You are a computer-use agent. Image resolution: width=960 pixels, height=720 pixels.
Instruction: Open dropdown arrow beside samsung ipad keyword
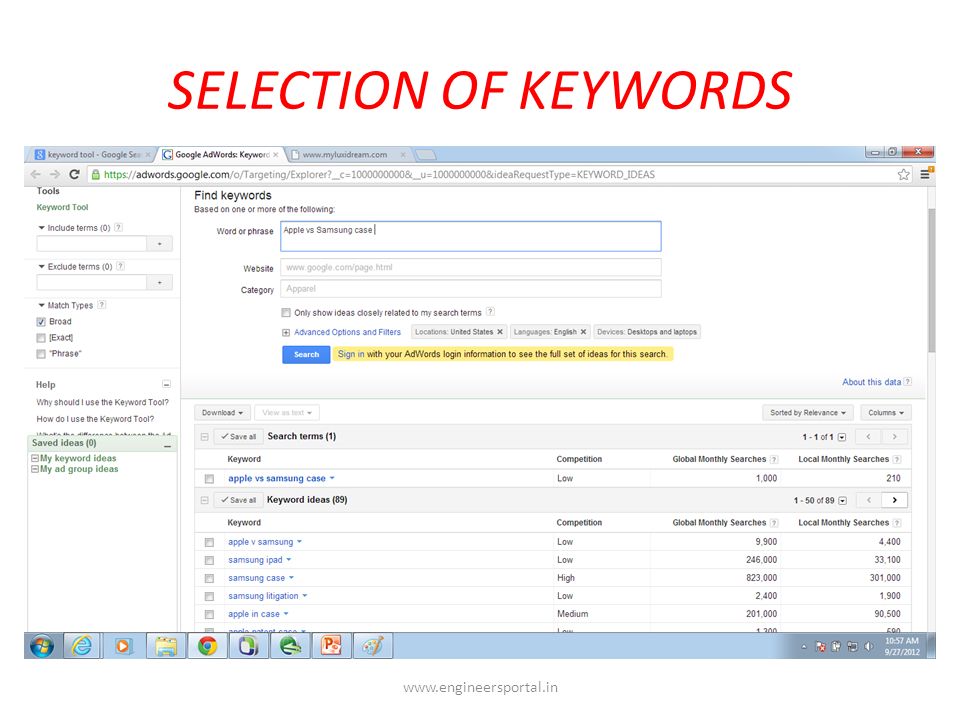pyautogui.click(x=288, y=560)
